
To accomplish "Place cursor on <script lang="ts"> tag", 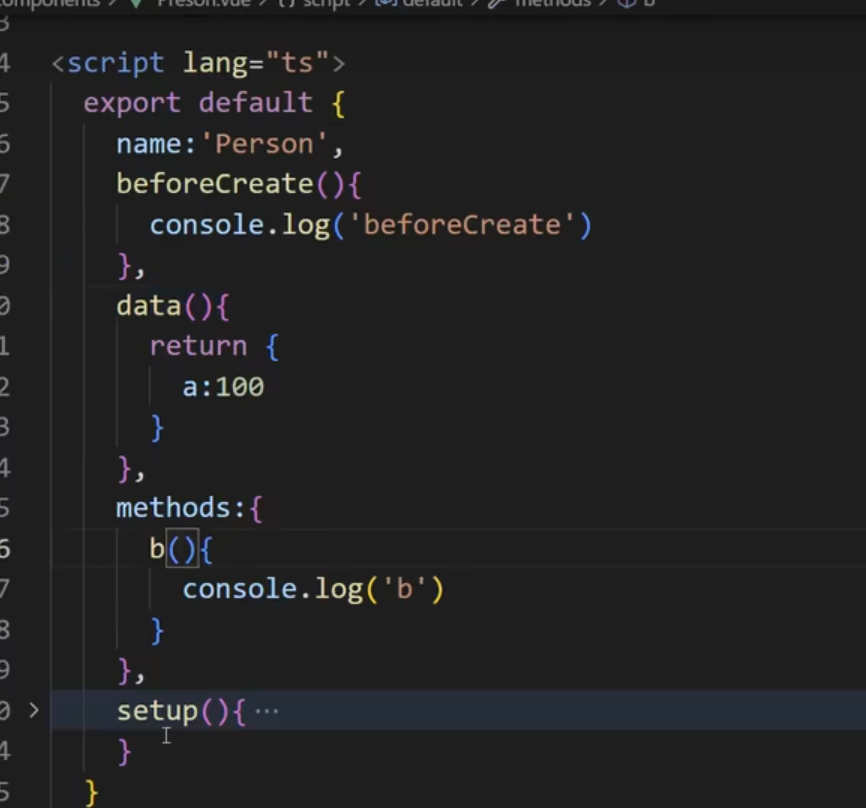I will pyautogui.click(x=198, y=63).
